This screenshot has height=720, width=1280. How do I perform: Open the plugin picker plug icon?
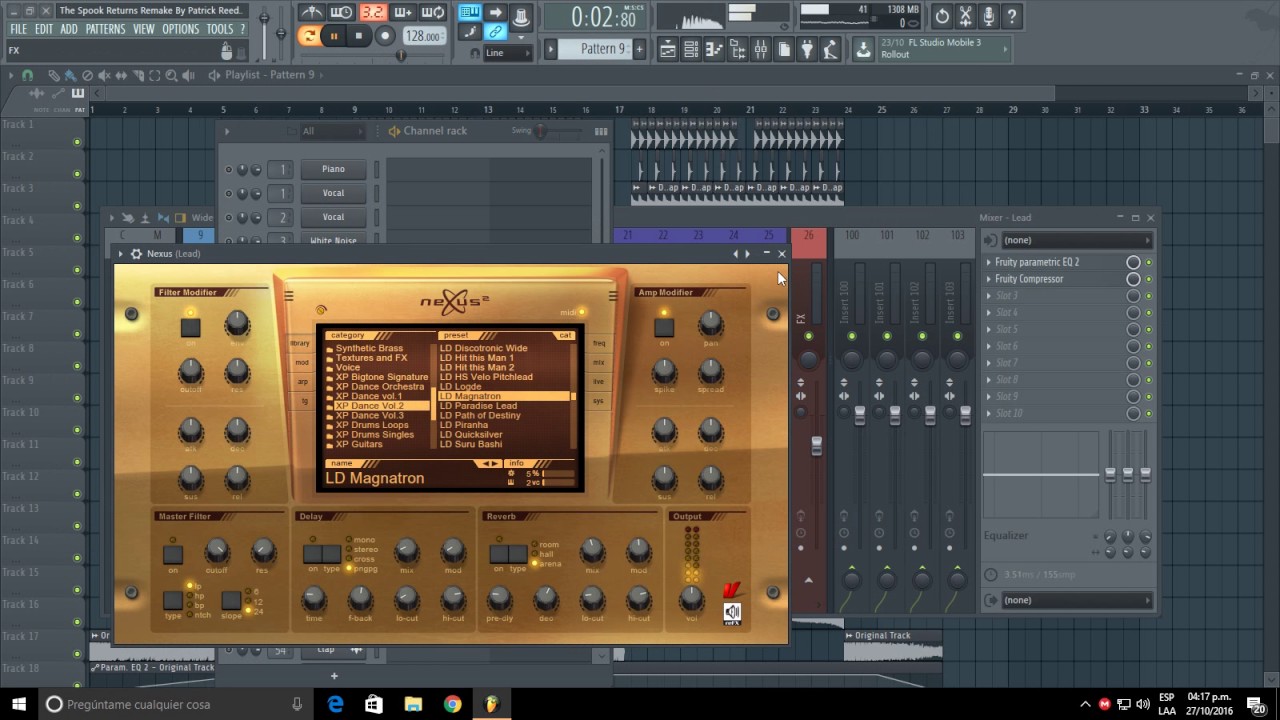[x=807, y=49]
